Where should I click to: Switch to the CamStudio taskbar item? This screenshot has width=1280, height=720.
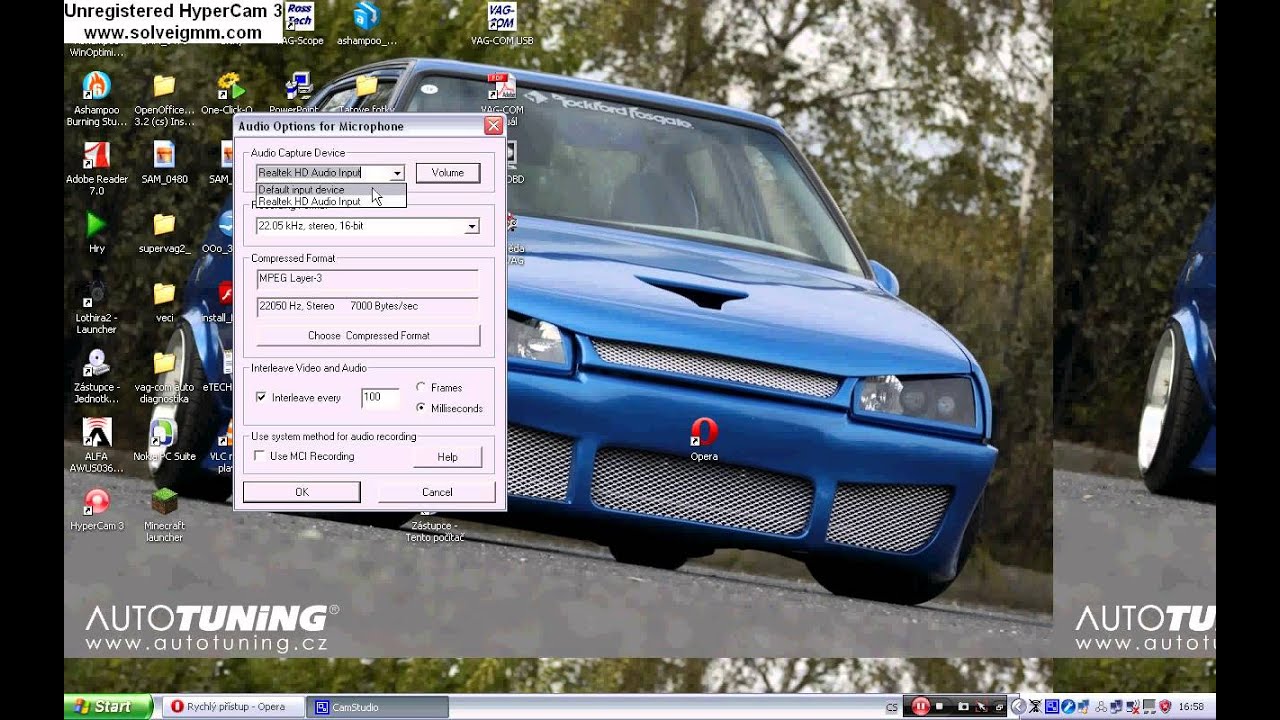[377, 707]
